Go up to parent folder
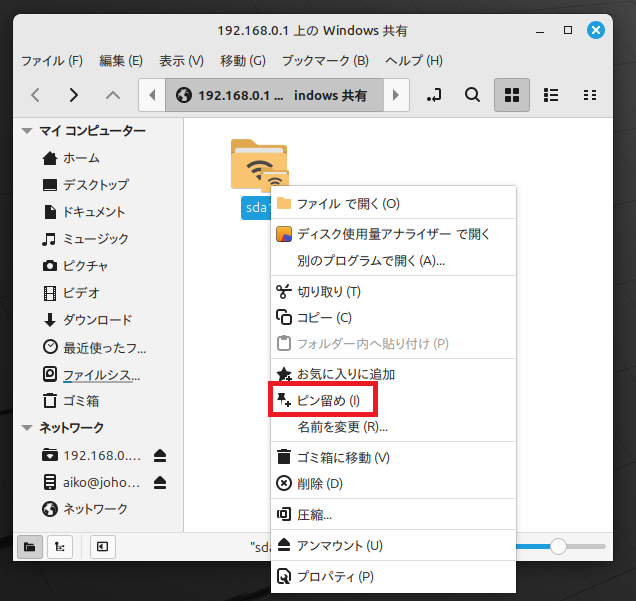The image size is (636, 601). click(113, 96)
